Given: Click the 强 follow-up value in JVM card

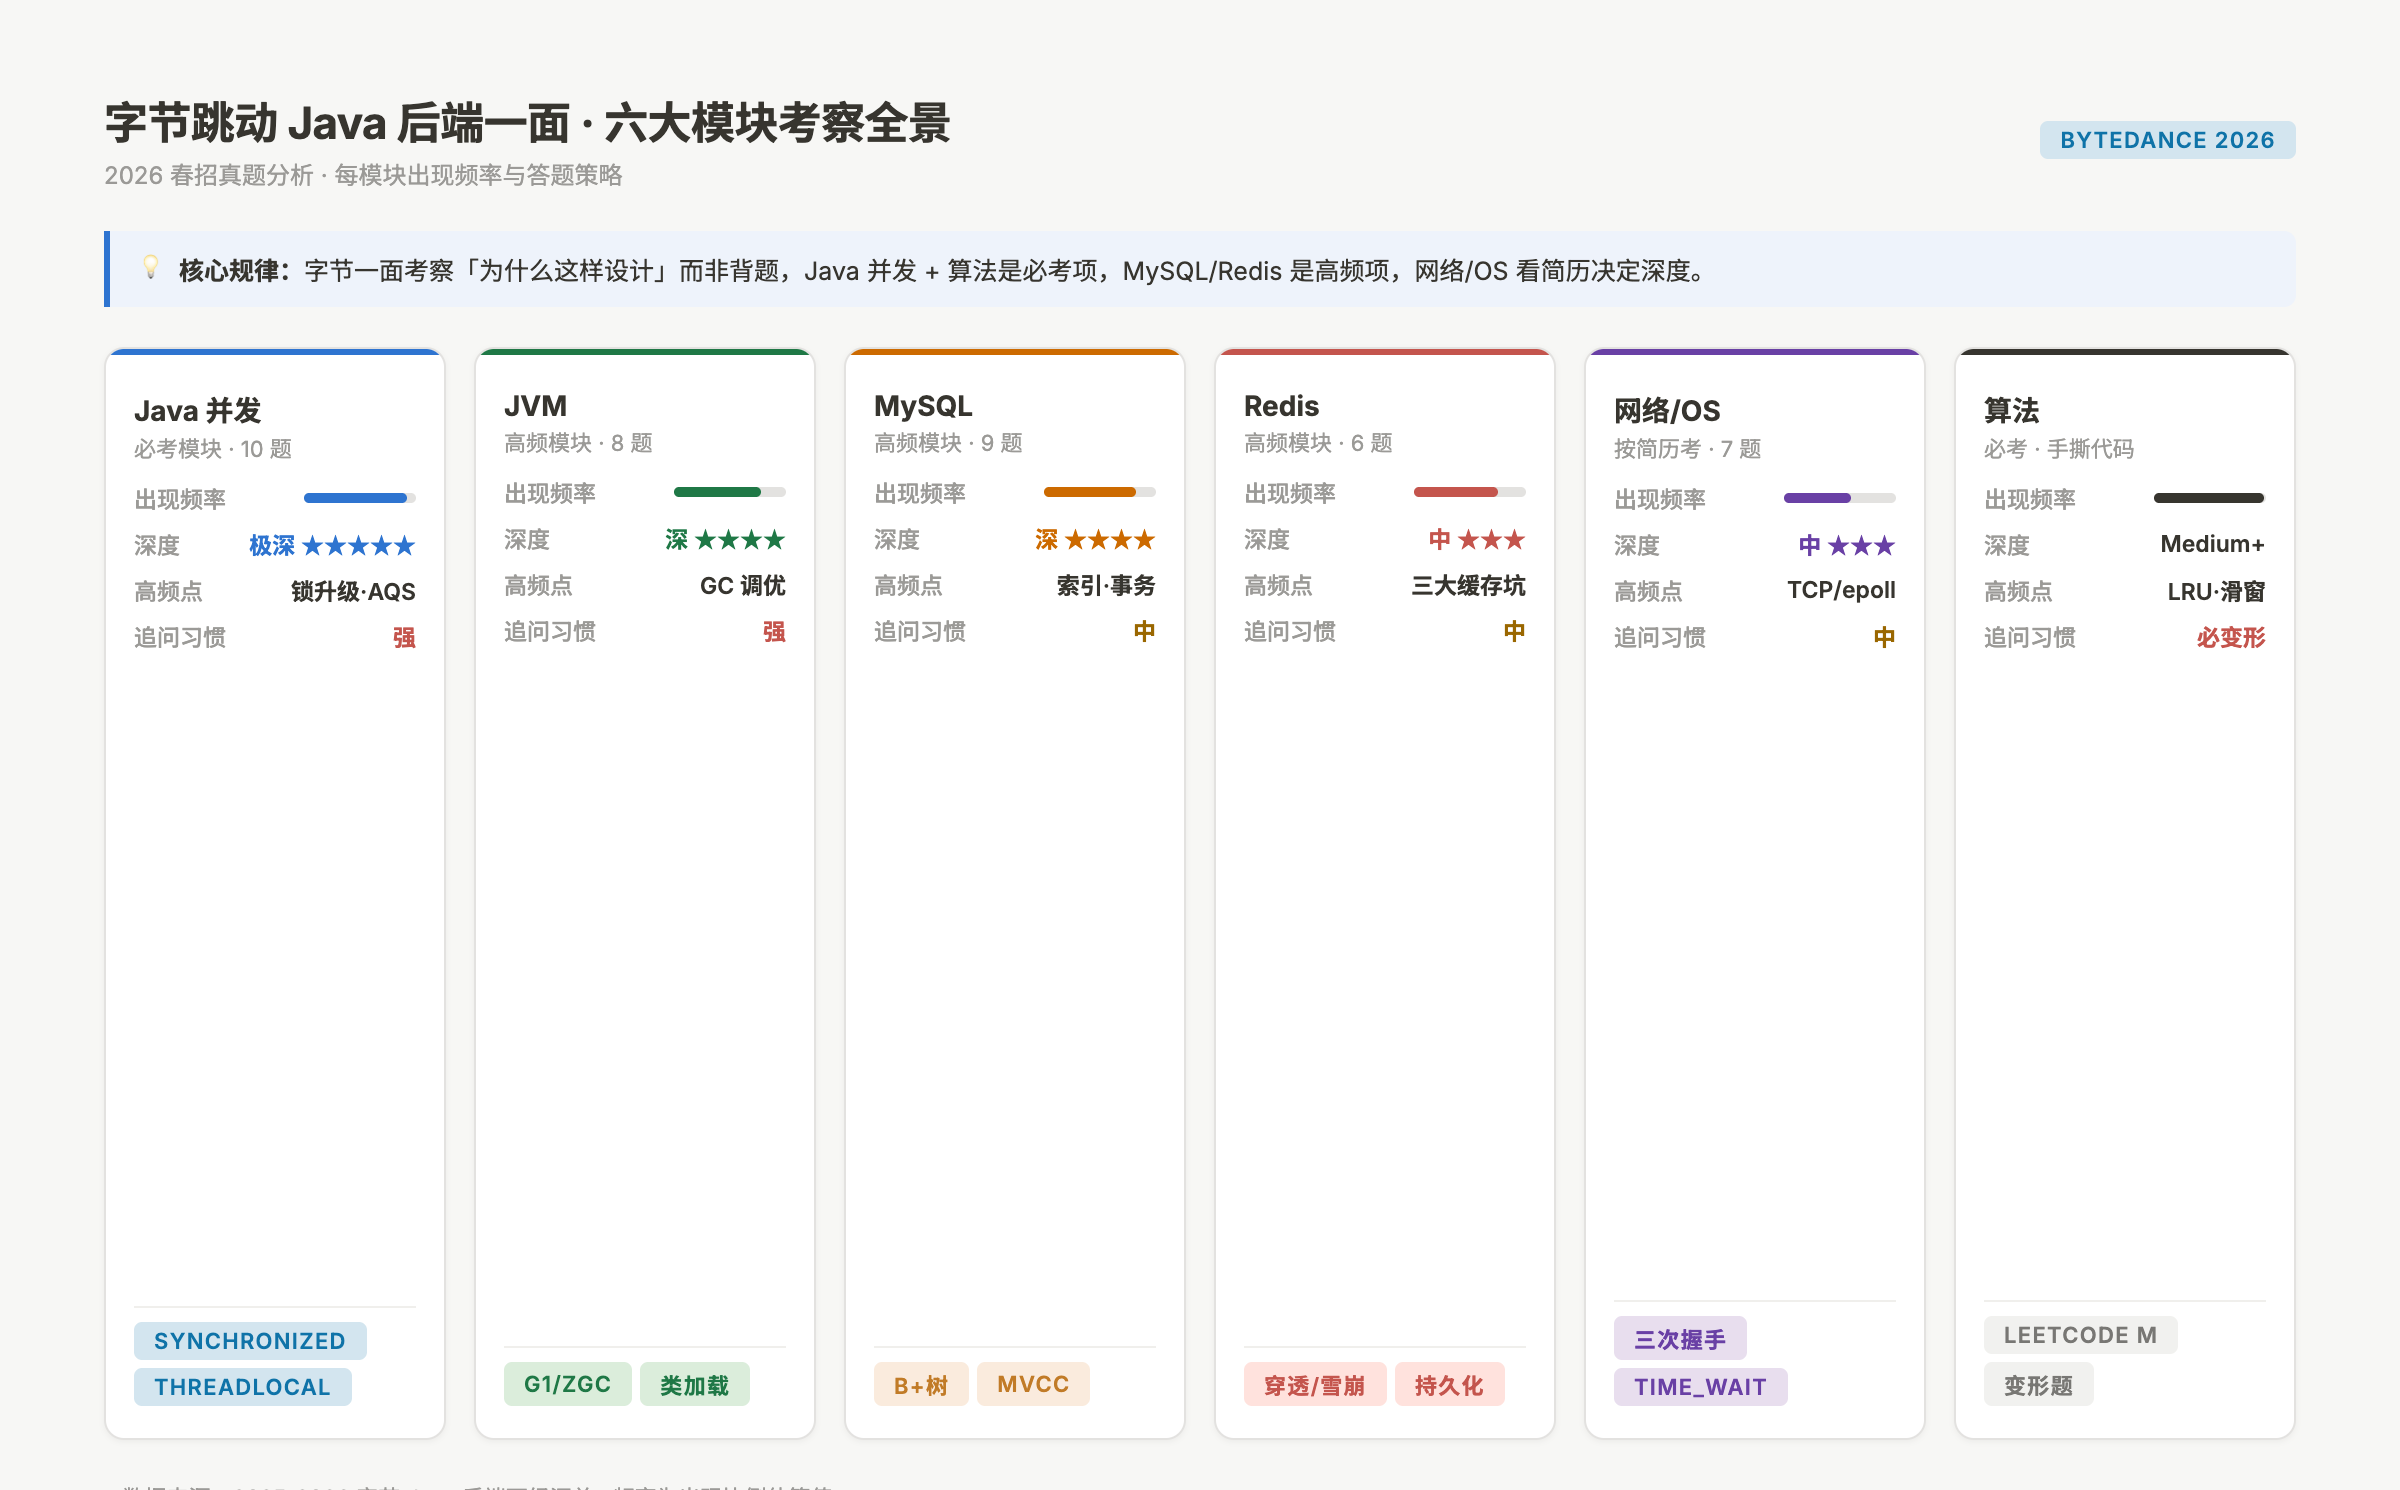Looking at the screenshot, I should coord(774,632).
